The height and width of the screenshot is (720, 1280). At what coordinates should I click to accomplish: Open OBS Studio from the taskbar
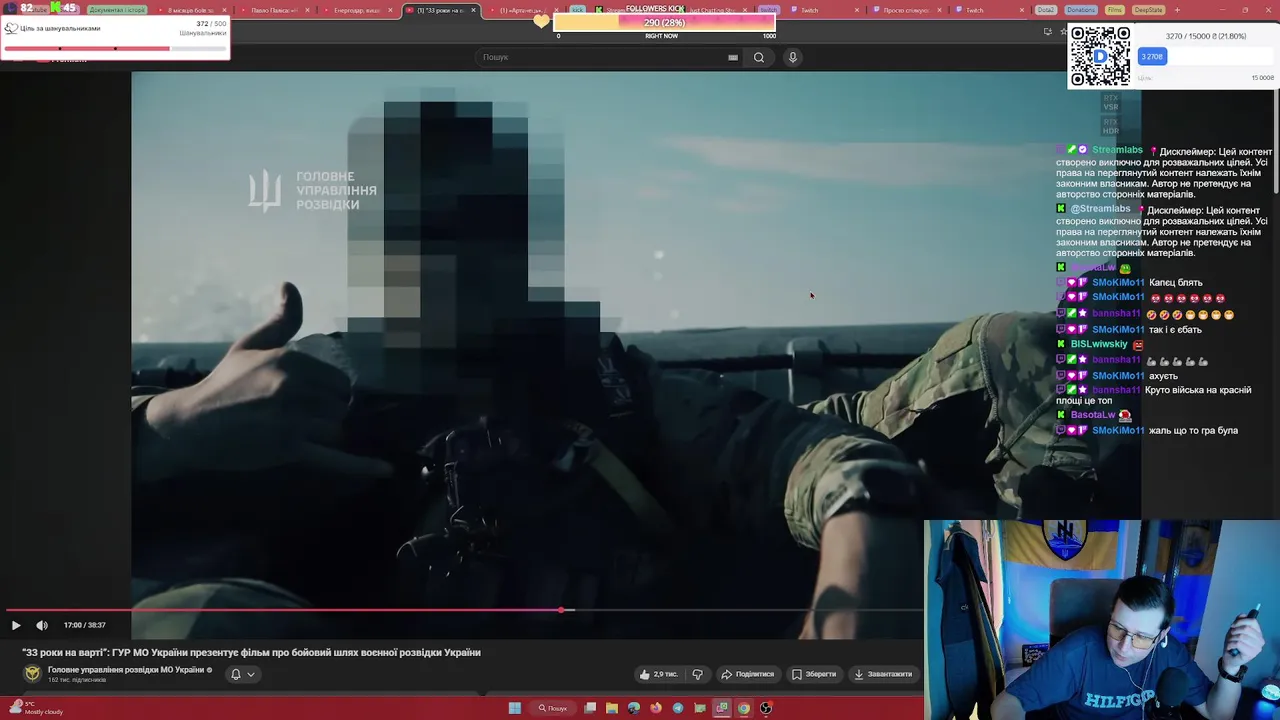[766, 708]
